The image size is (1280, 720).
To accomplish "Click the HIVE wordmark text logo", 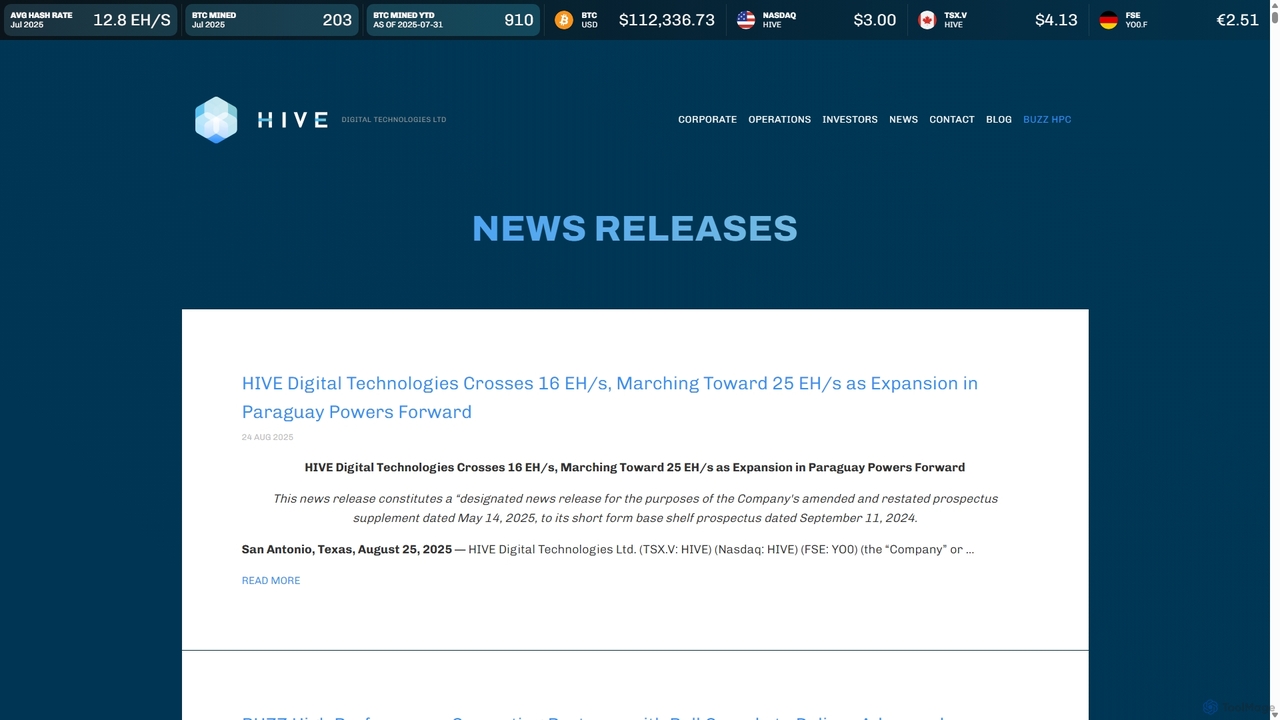I will [x=292, y=120].
